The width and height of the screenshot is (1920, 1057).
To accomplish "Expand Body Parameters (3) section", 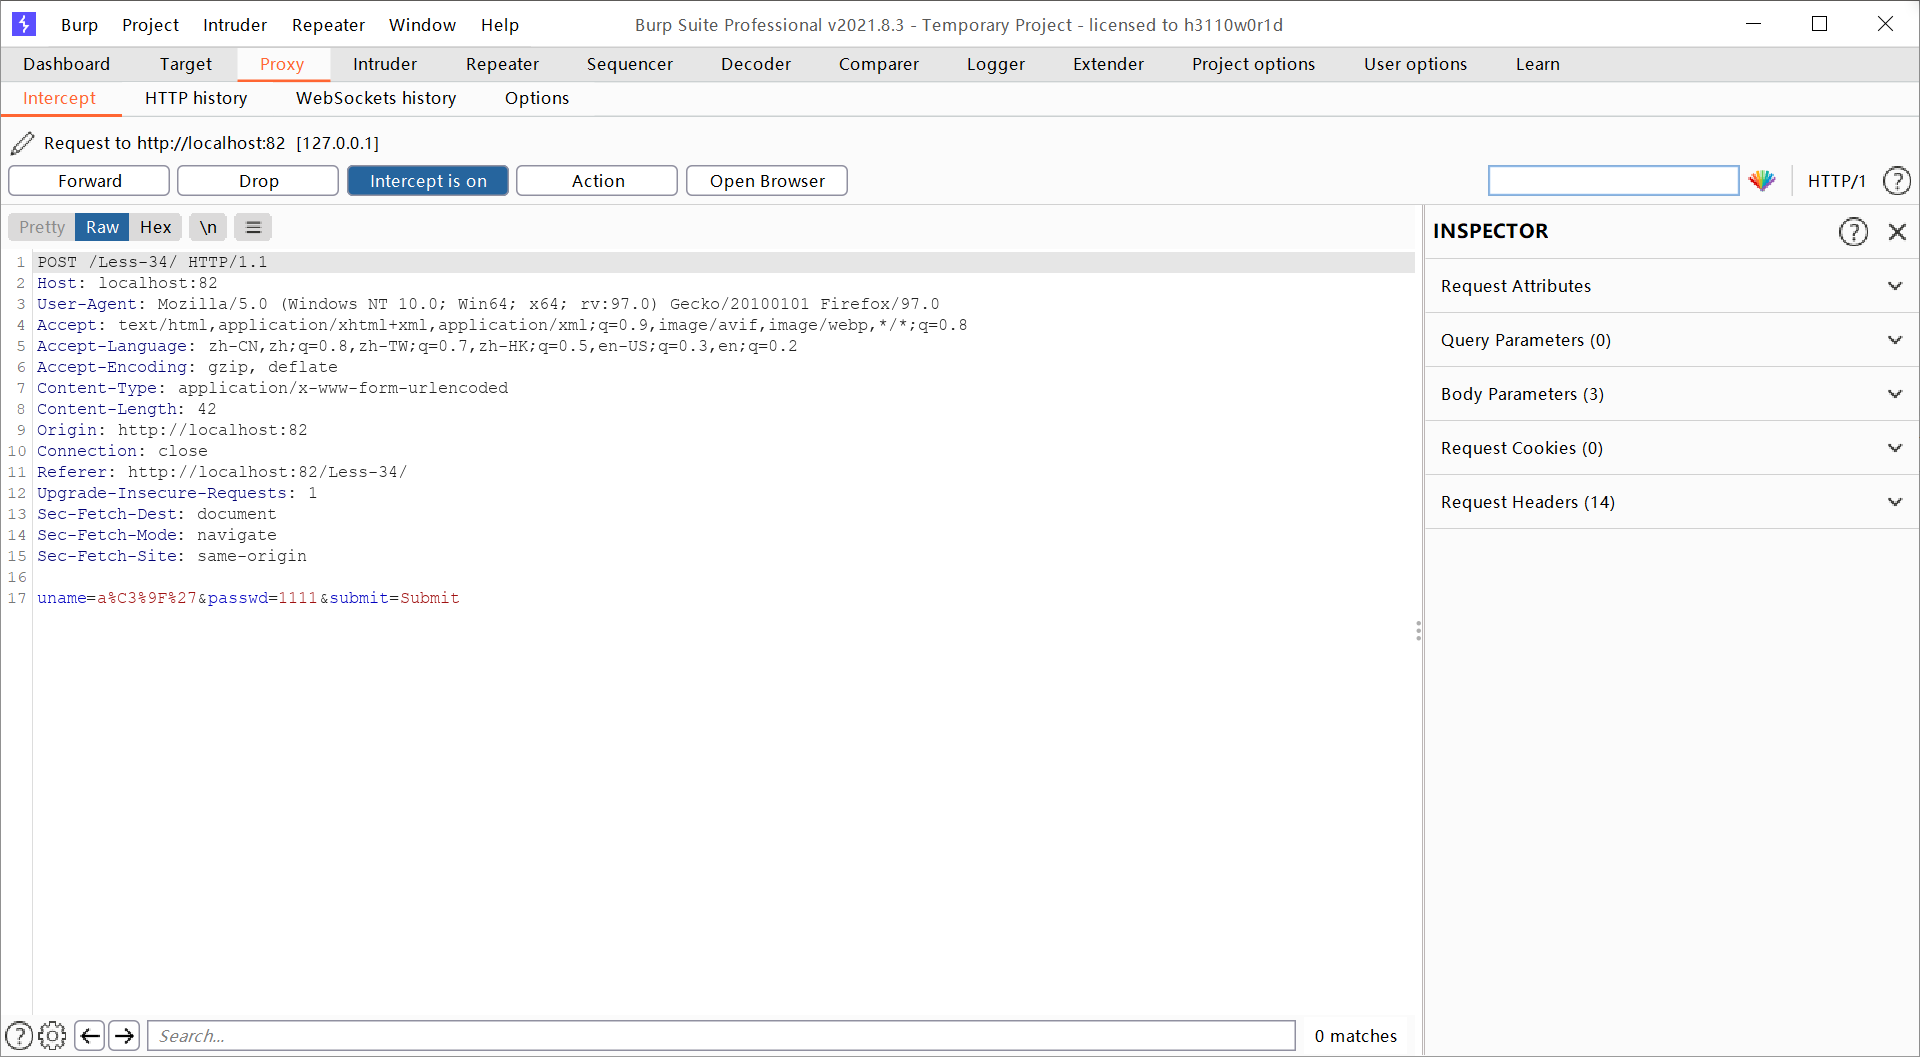I will tap(1671, 394).
